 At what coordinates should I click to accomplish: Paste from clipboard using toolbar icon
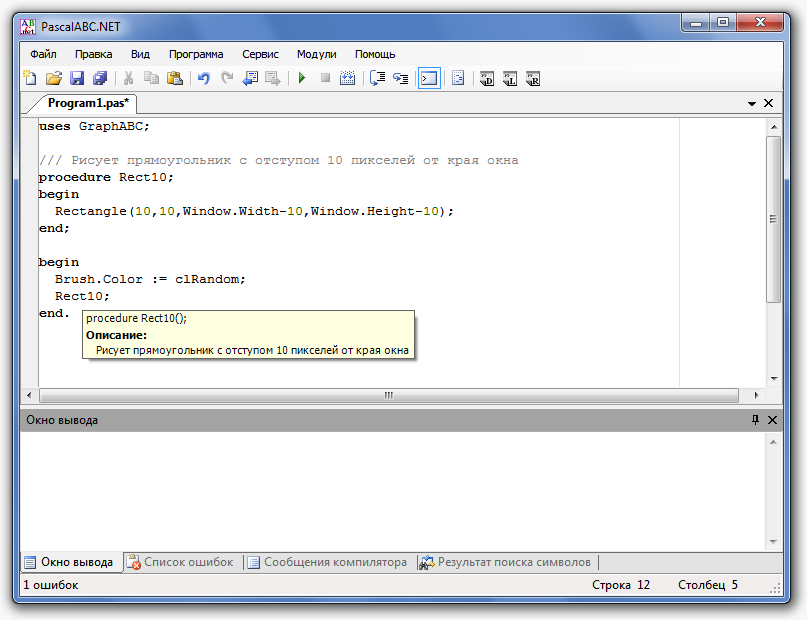tap(175, 78)
